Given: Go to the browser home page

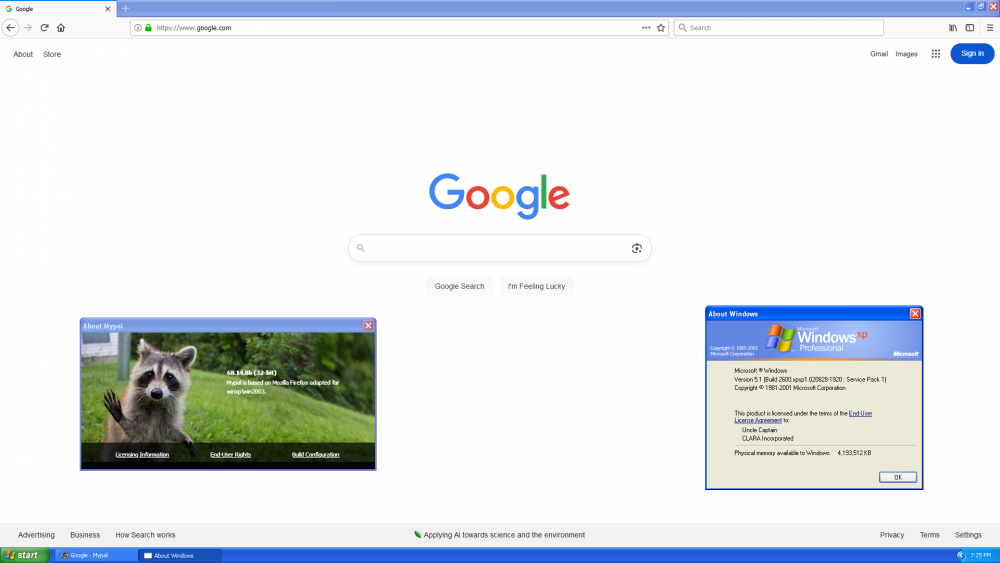Looking at the screenshot, I should click(61, 28).
